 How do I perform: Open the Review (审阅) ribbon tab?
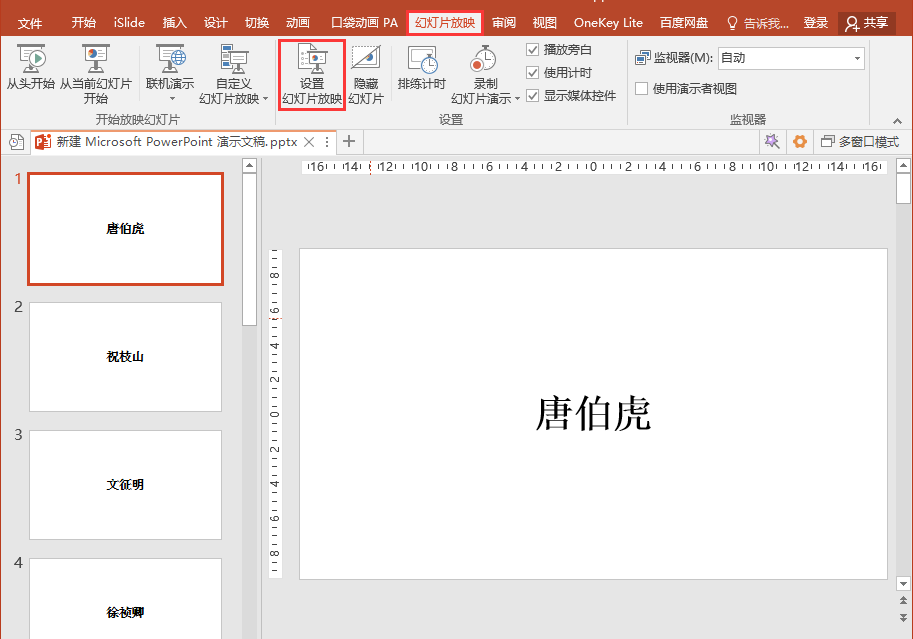504,23
